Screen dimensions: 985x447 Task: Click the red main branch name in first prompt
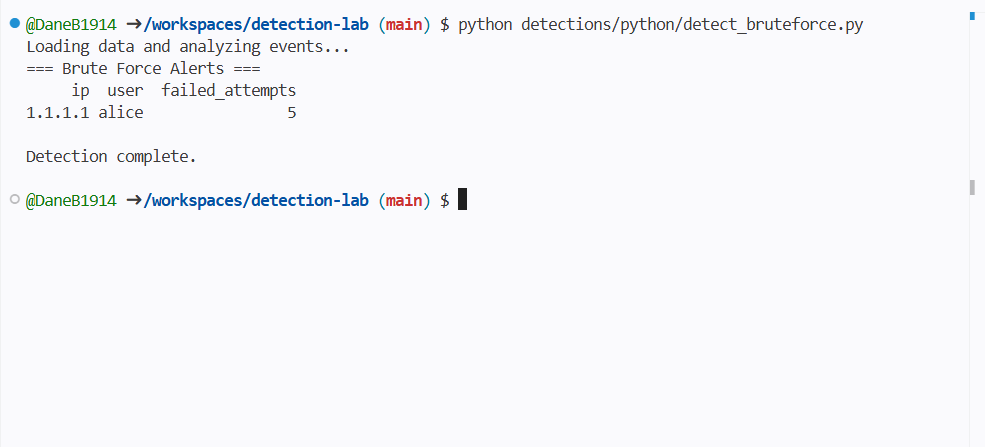point(404,24)
